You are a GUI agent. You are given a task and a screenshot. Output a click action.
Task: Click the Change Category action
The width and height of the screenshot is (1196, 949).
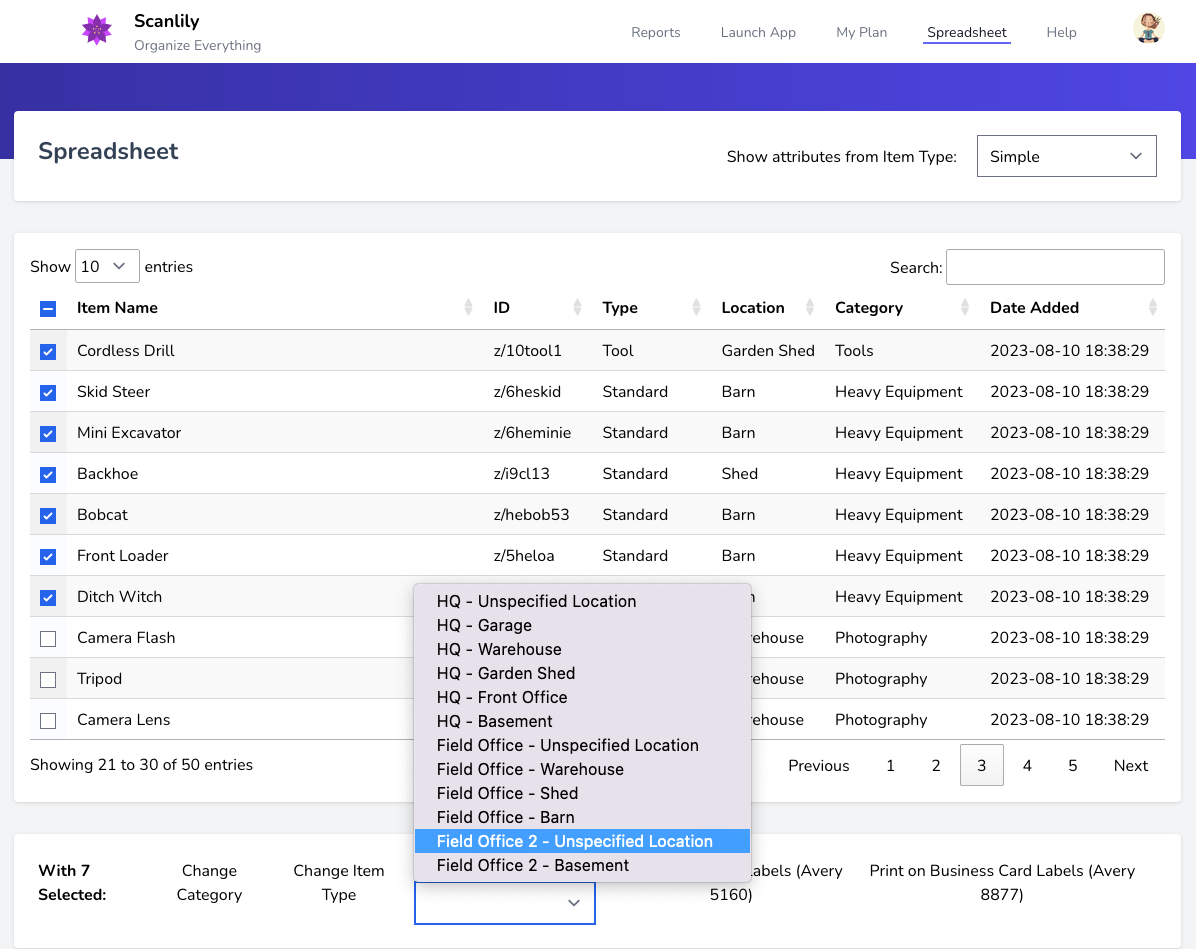tap(209, 883)
